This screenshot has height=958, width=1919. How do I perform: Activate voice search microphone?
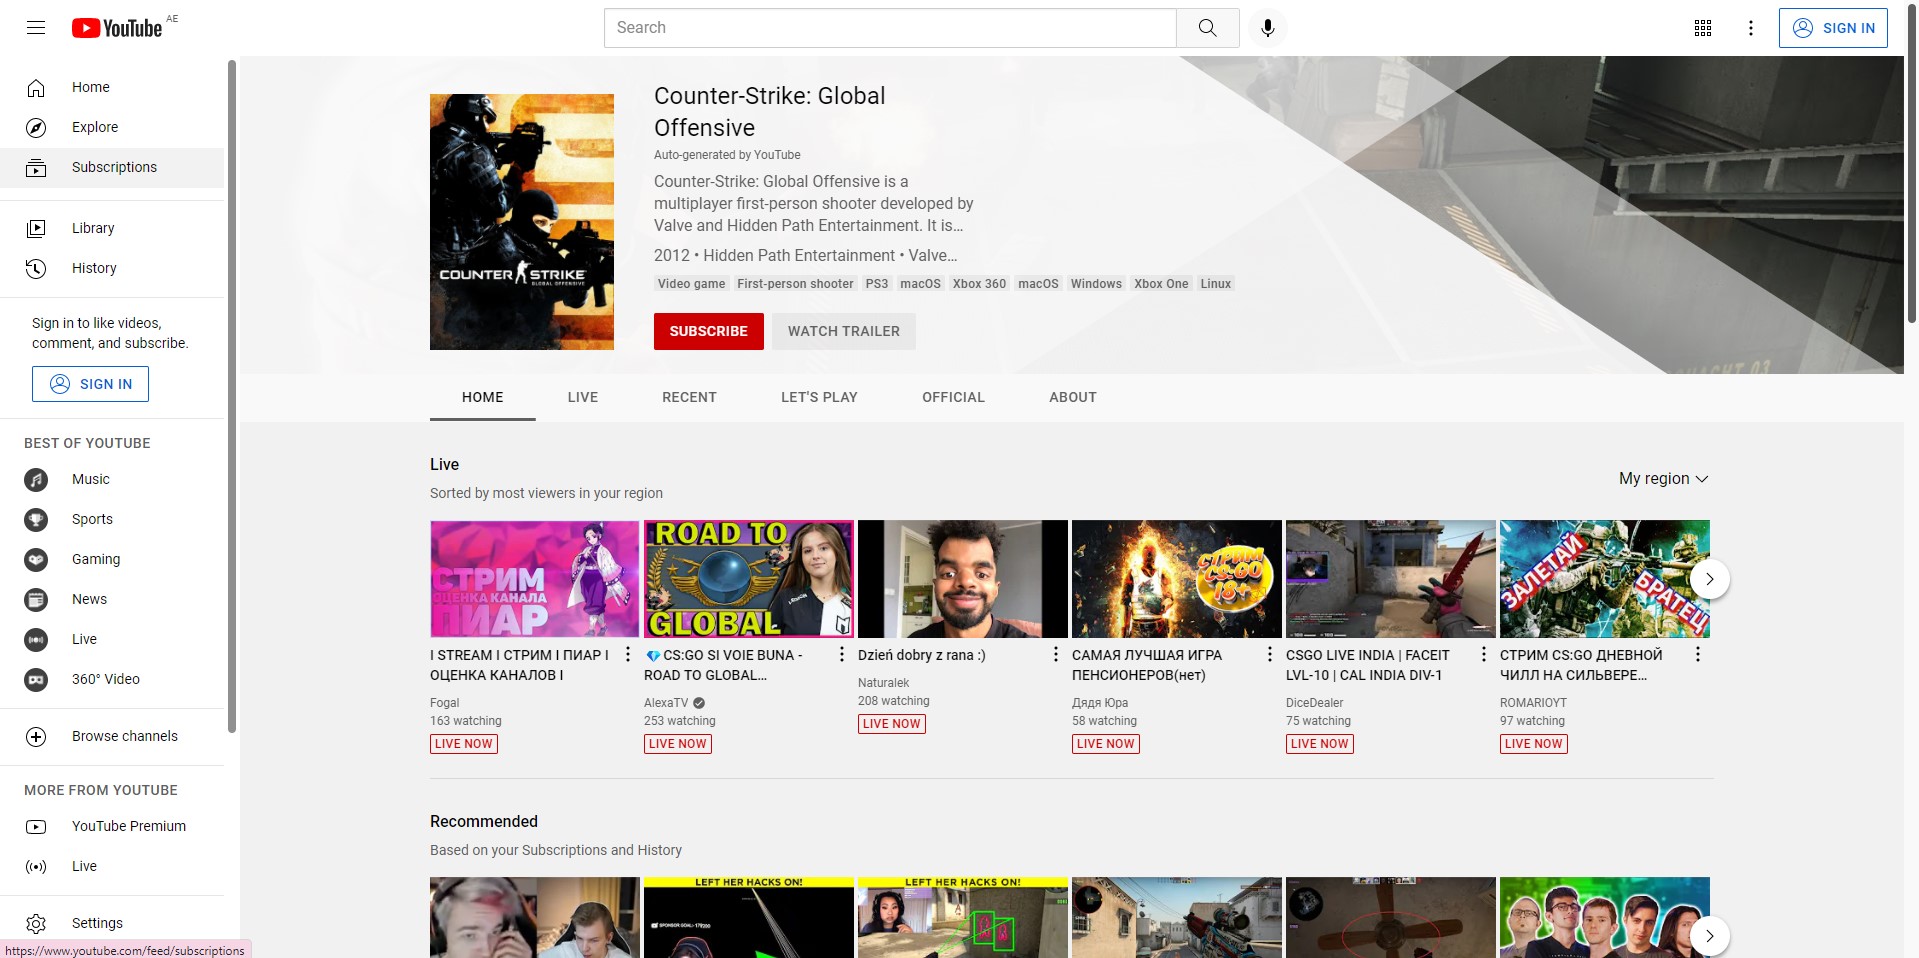1267,28
